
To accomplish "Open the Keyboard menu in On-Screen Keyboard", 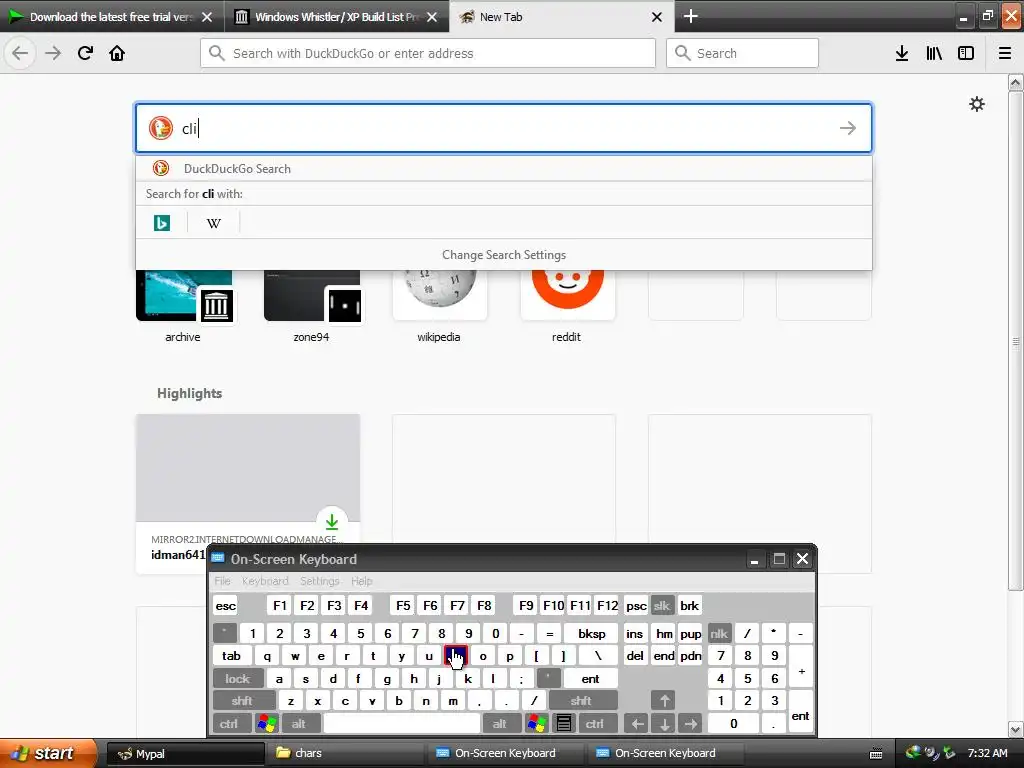I will coord(265,581).
